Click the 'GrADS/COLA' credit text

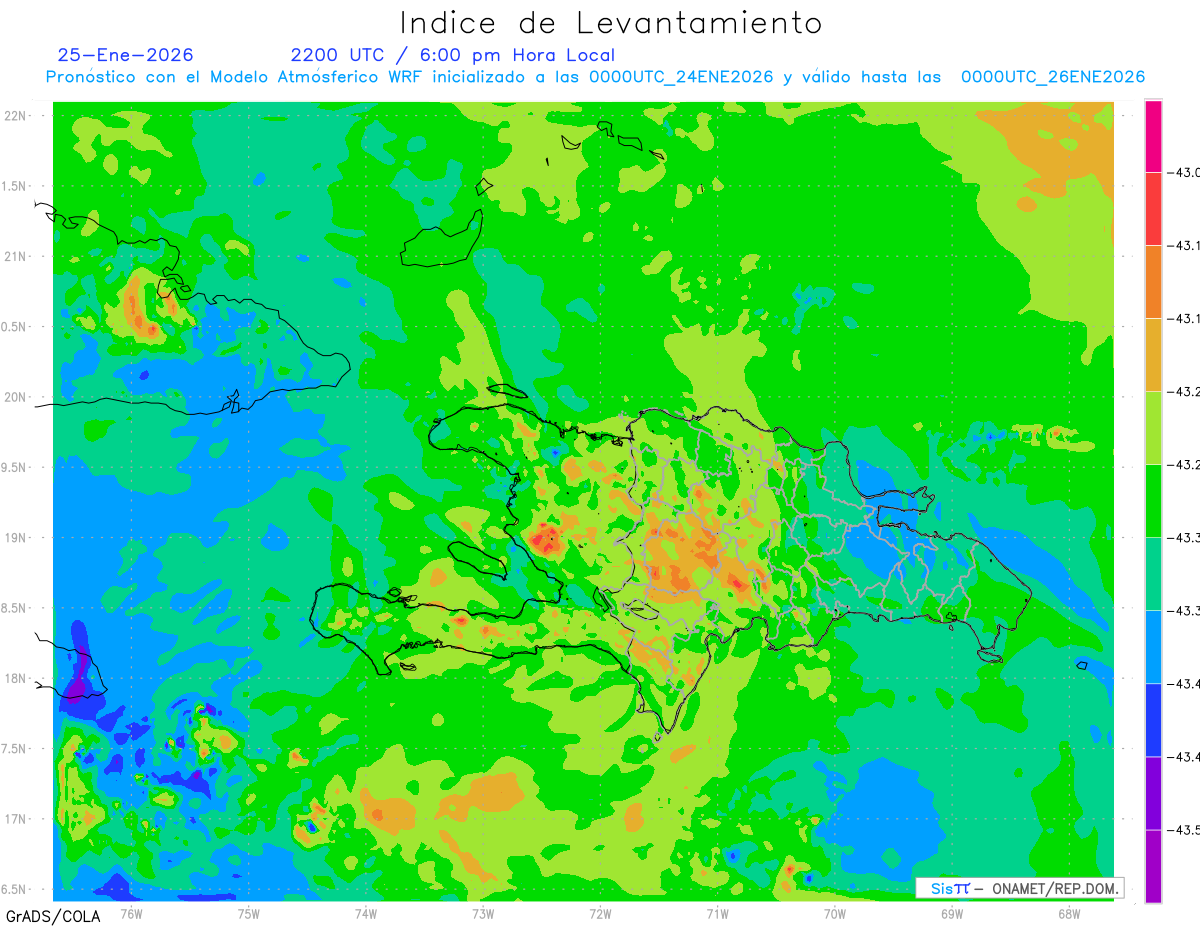pos(52,916)
